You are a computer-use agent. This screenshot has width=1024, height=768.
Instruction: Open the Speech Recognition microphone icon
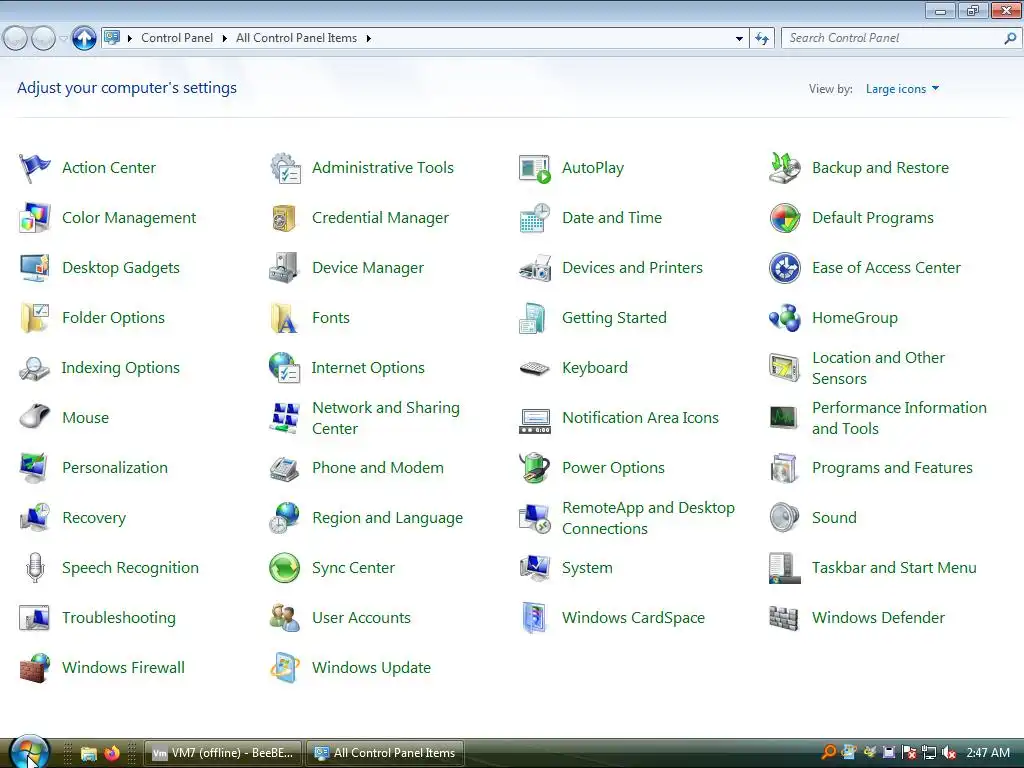[x=35, y=568]
